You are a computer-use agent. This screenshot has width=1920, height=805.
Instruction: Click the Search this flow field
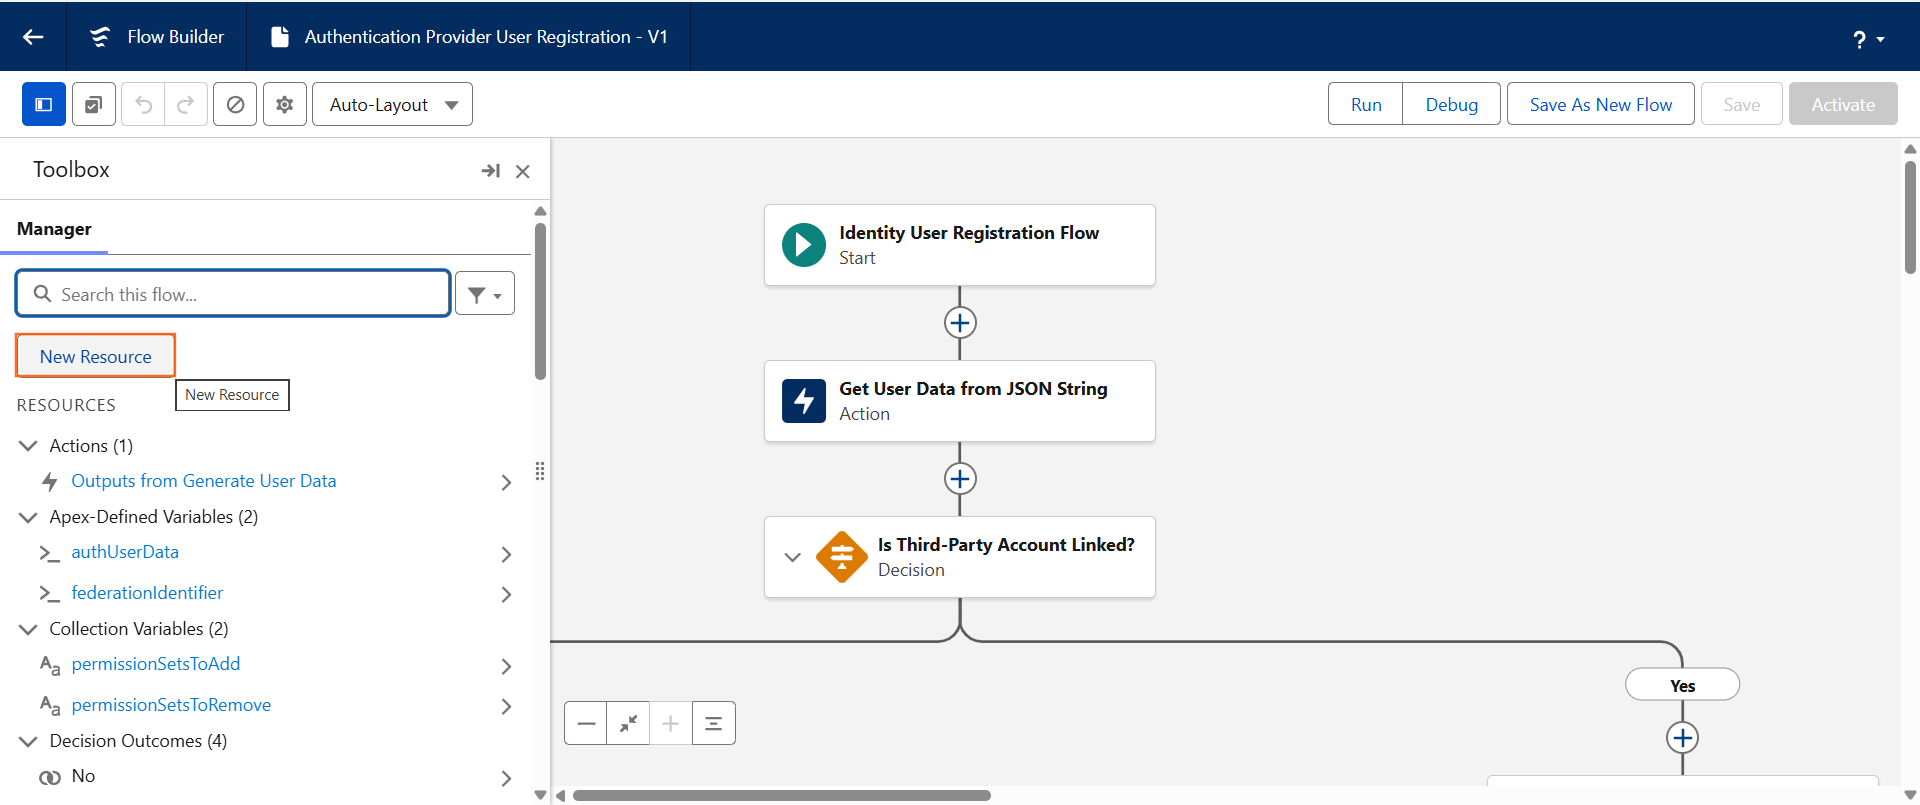tap(233, 294)
